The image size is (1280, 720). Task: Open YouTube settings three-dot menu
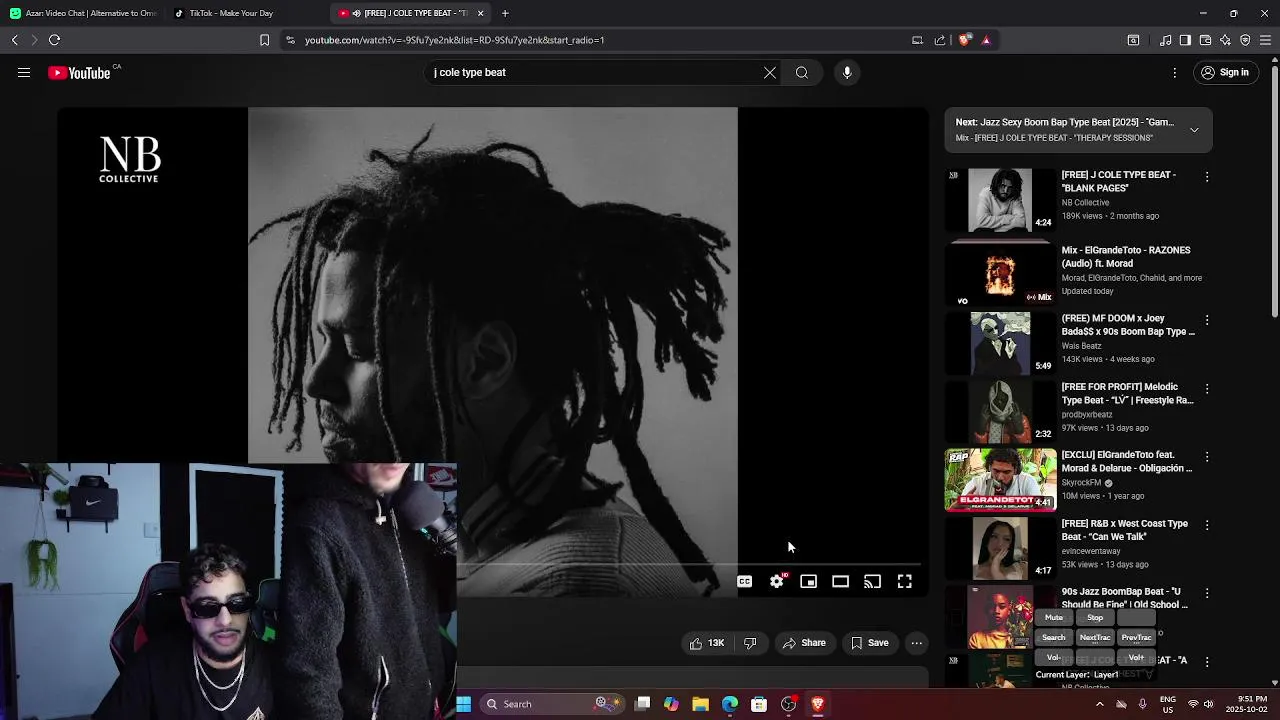coord(1175,72)
